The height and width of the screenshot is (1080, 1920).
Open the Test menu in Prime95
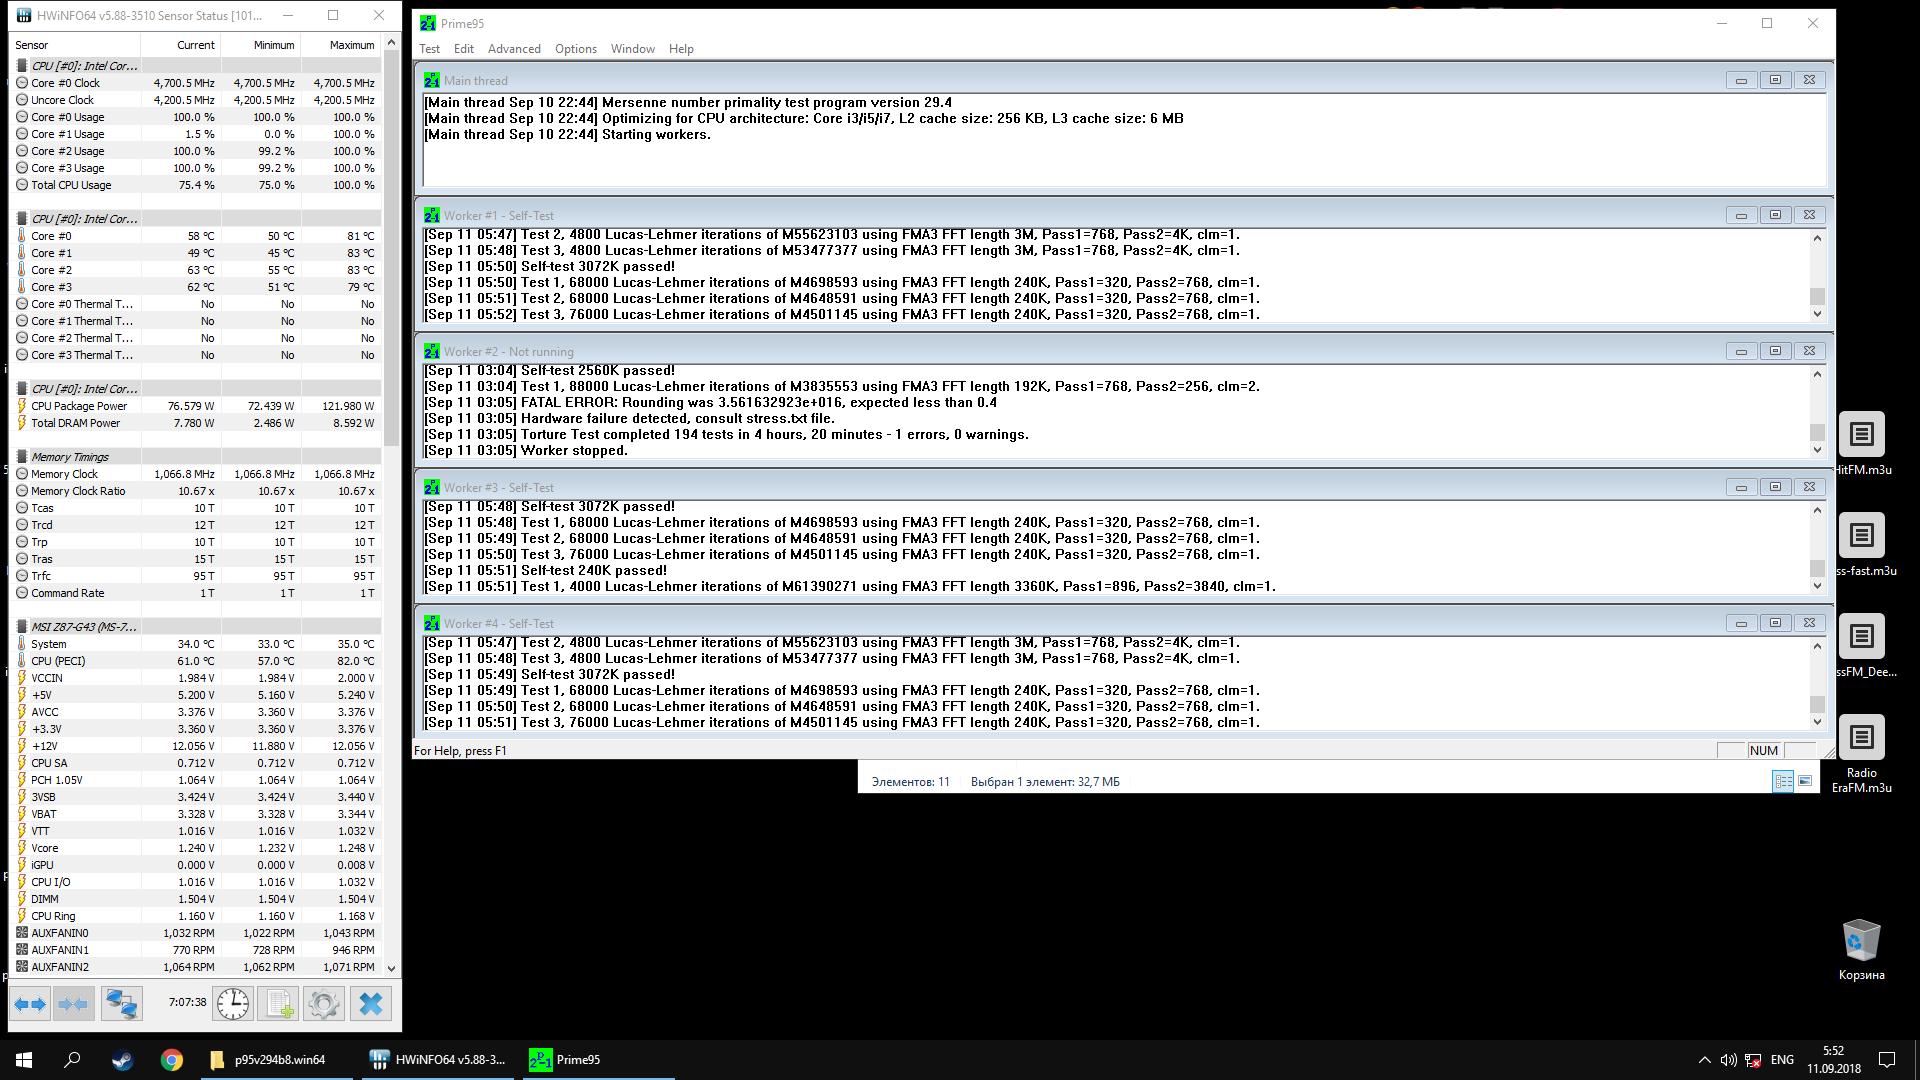429,49
